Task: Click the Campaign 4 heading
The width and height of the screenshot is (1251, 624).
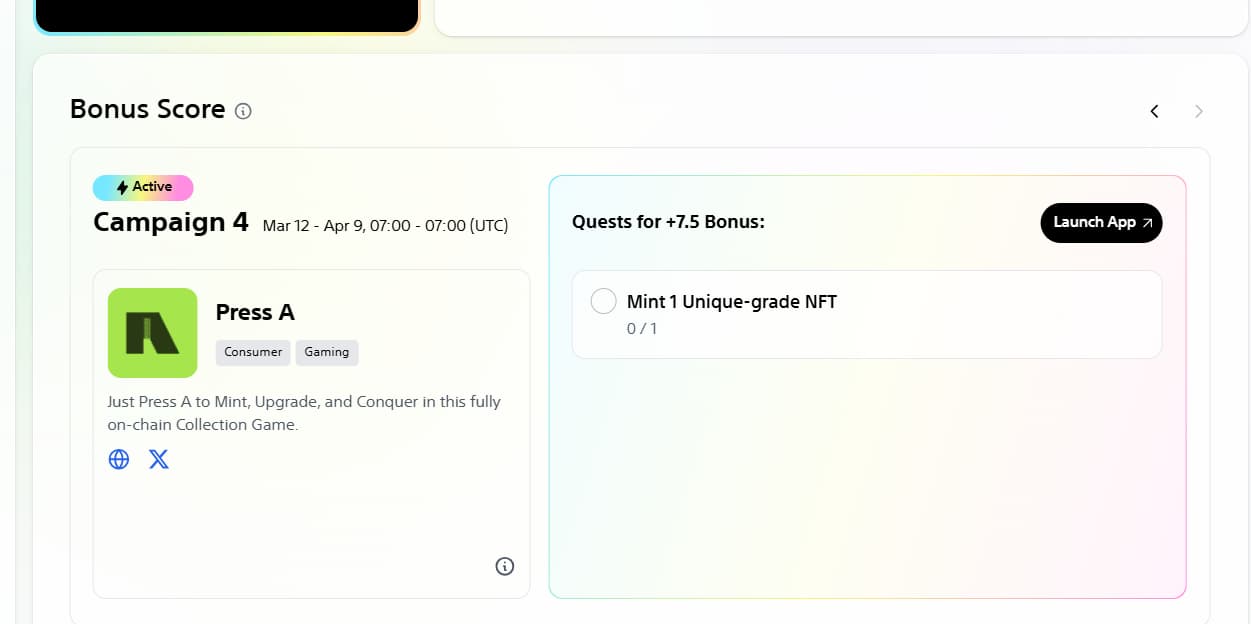Action: (x=170, y=222)
